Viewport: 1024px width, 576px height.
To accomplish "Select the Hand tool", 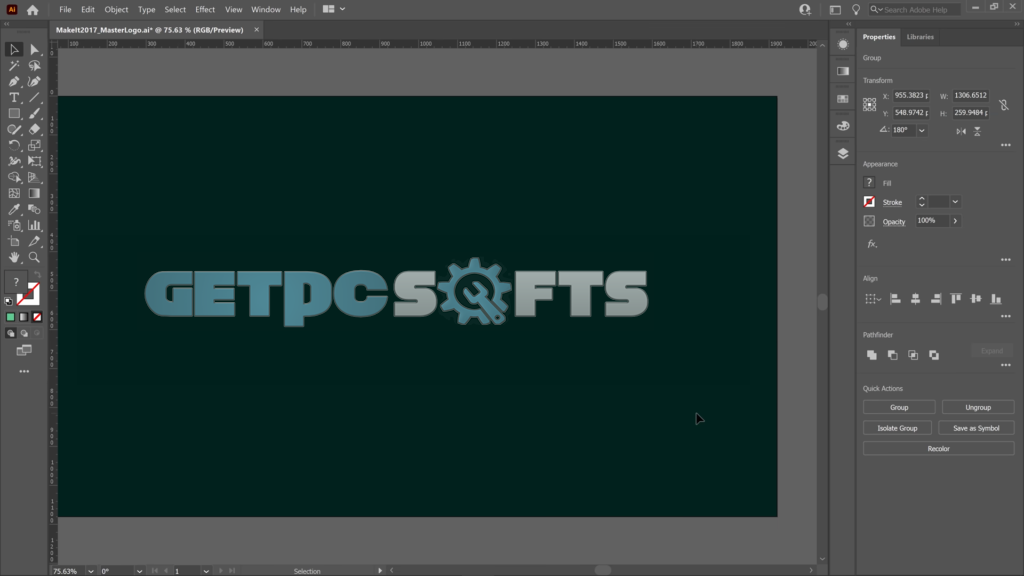I will [14, 257].
